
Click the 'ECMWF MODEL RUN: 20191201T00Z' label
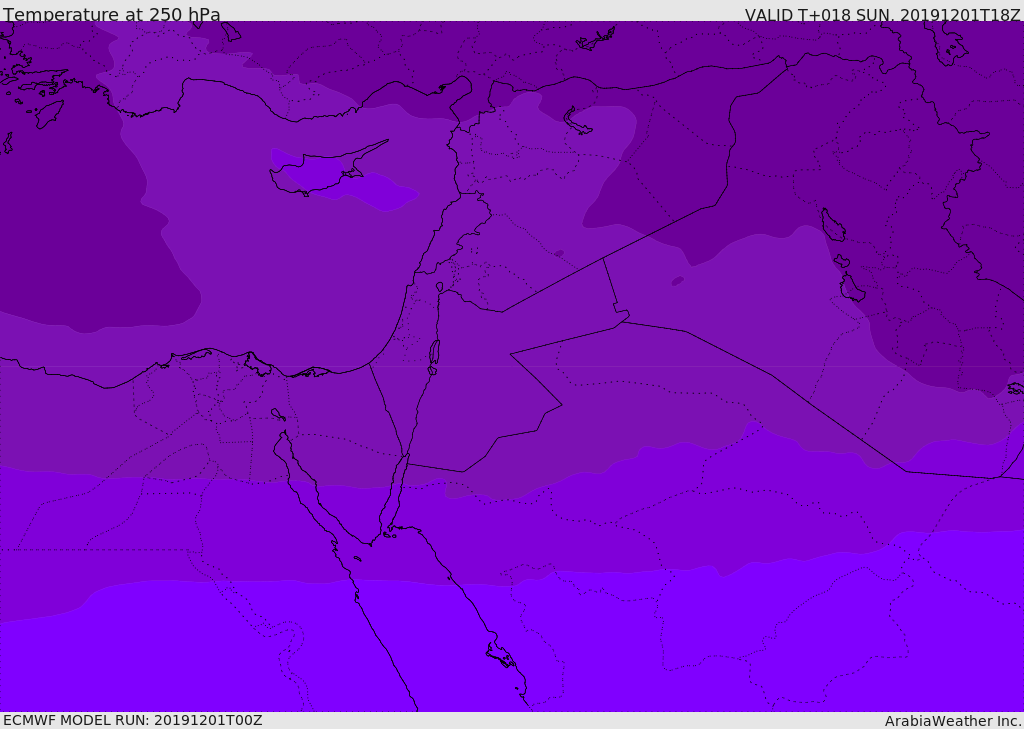point(133,720)
